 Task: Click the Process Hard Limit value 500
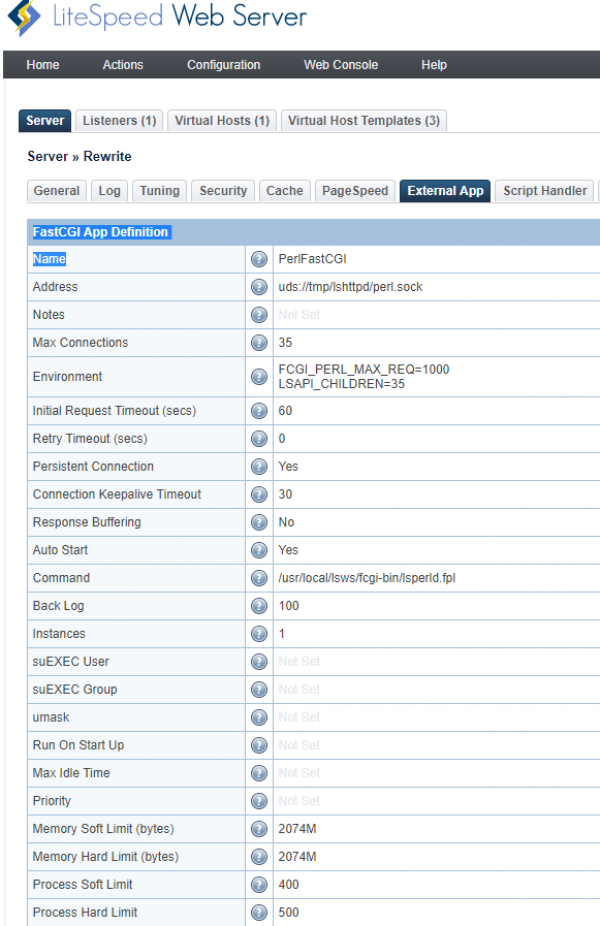coord(289,912)
